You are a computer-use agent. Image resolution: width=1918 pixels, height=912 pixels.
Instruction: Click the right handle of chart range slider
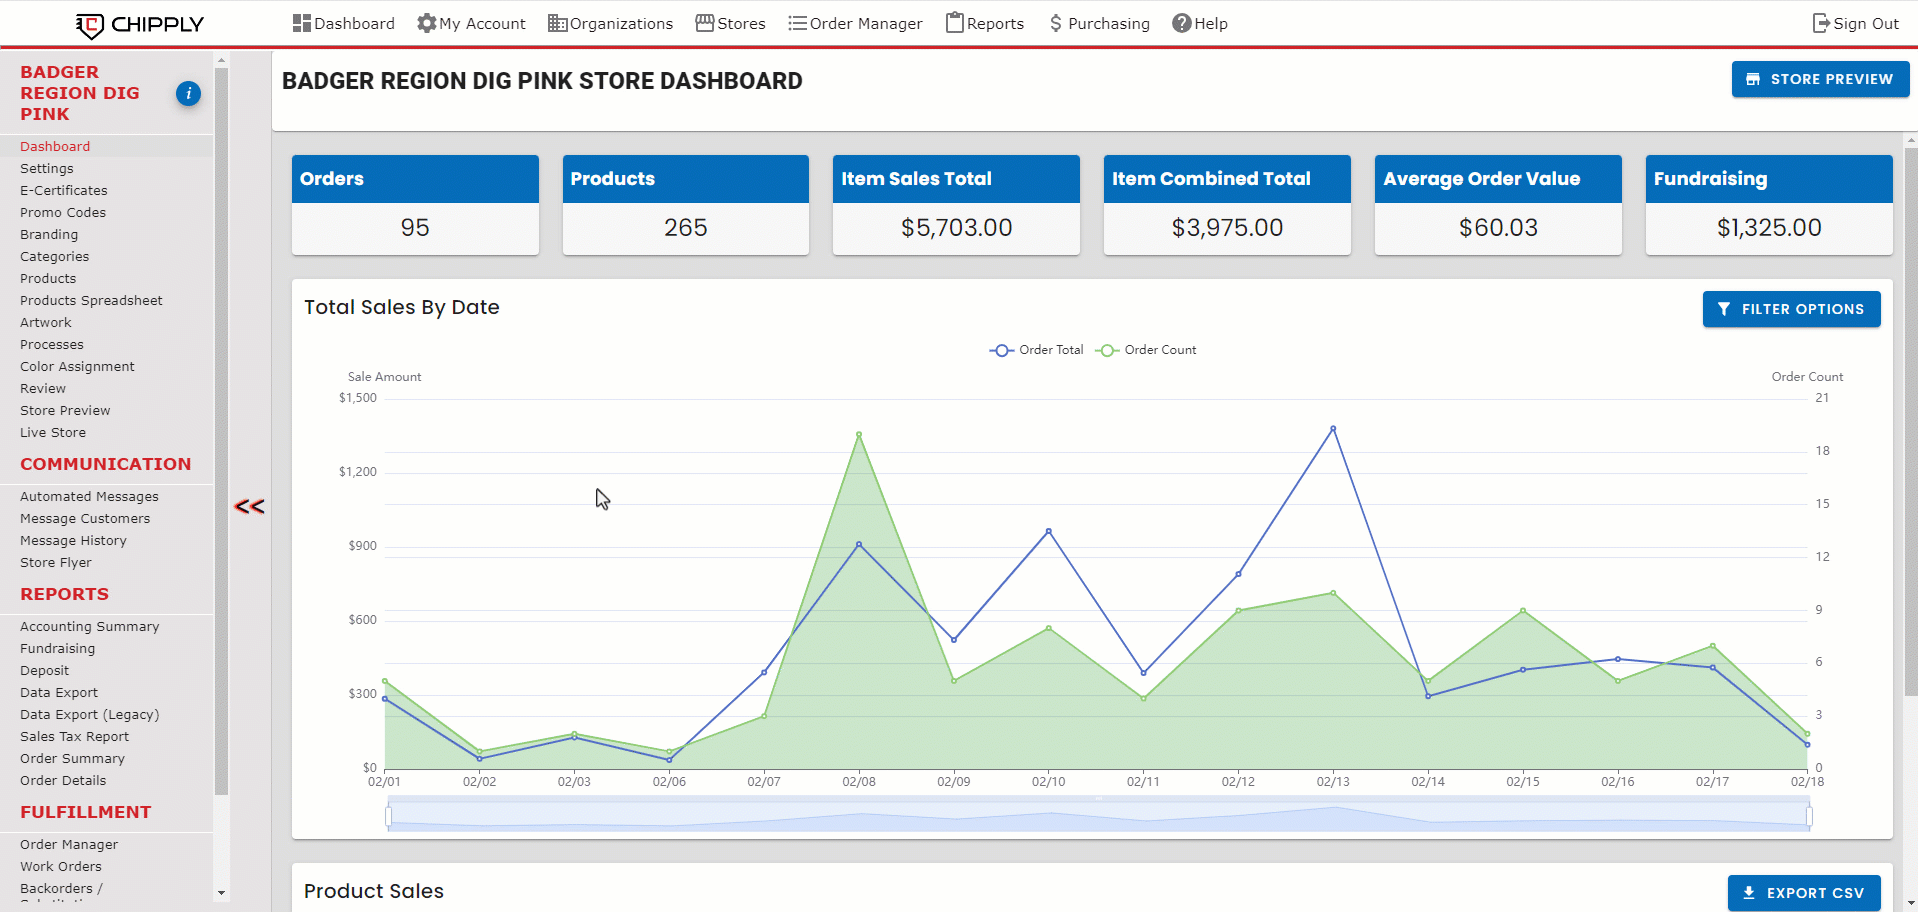tap(1809, 817)
